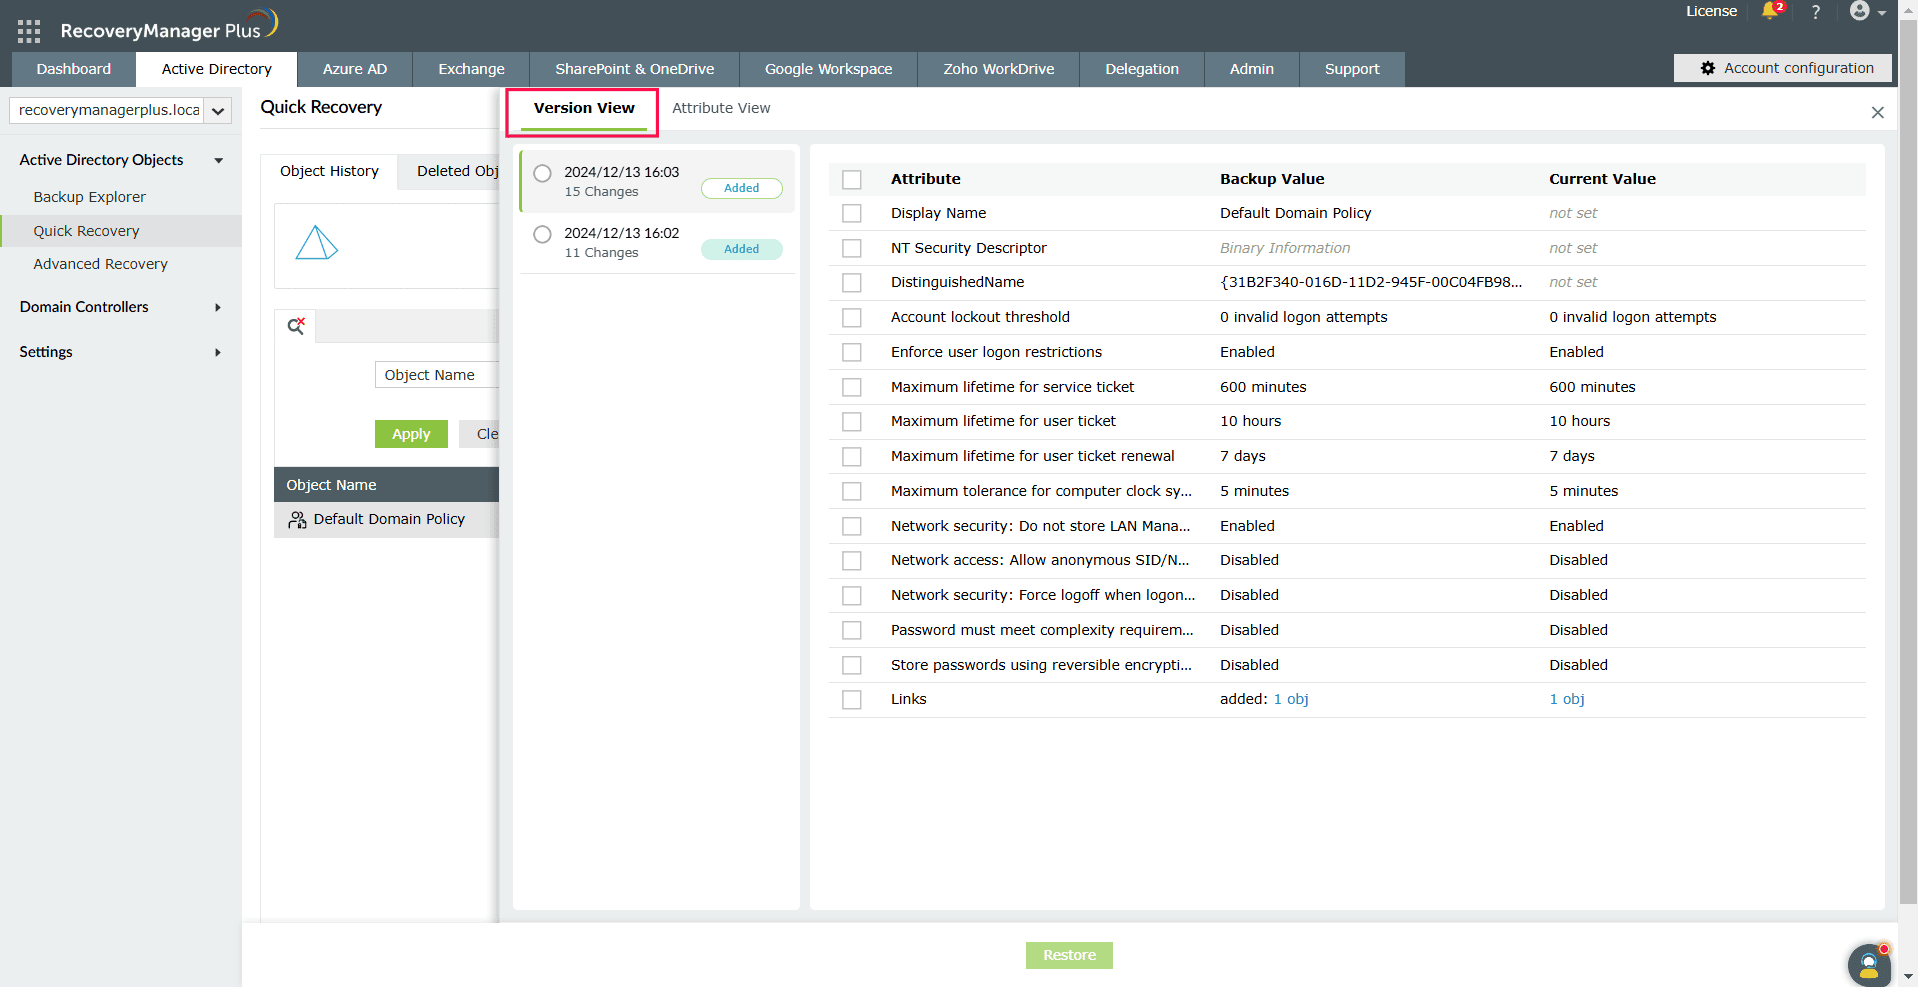Check the Account lockout threshold checkbox

coord(852,318)
